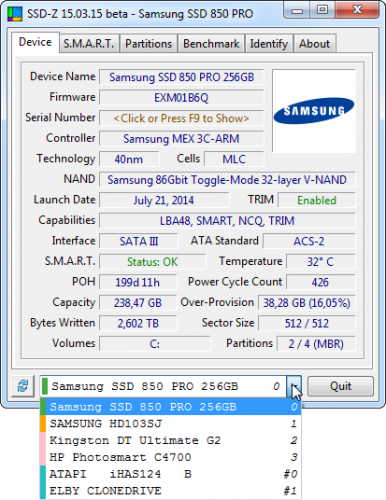
Task: Click the Bytes Written value 2,602 TB
Action: pyautogui.click(x=138, y=323)
